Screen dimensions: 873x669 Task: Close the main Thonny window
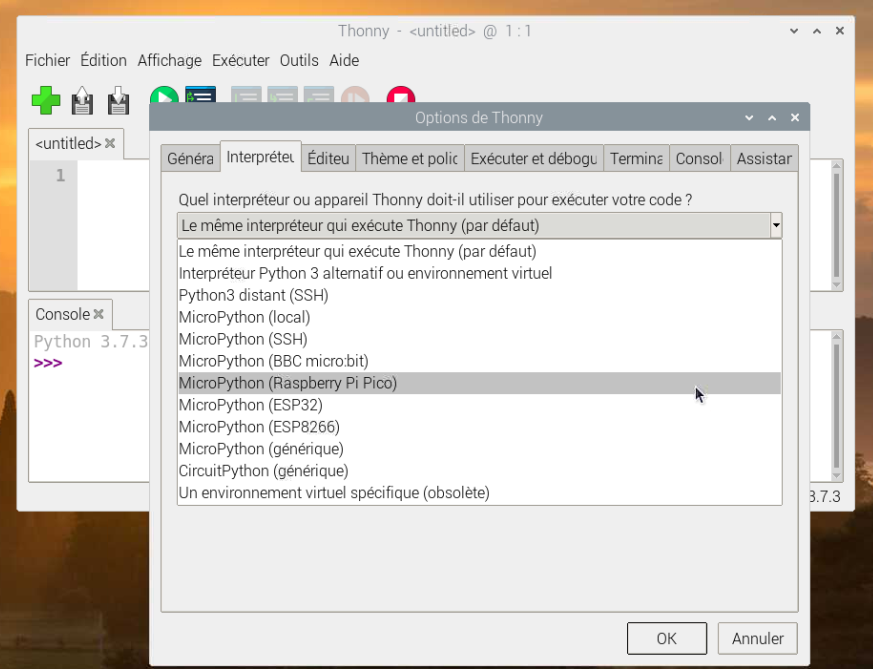pyautogui.click(x=840, y=31)
